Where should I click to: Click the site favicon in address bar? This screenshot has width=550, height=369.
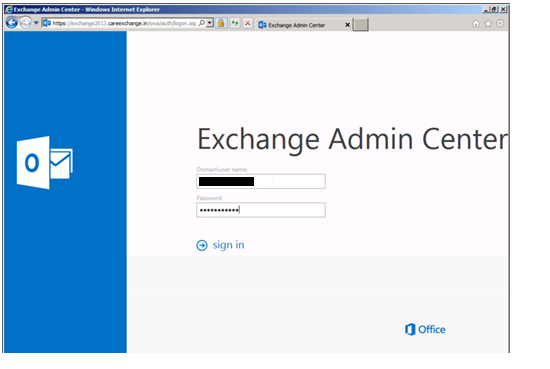[x=47, y=23]
